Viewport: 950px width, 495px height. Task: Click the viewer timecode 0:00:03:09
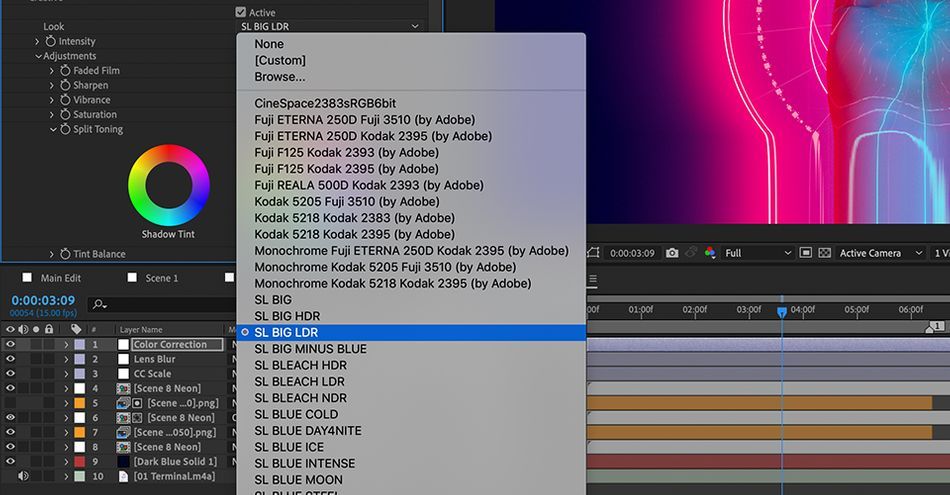(632, 253)
